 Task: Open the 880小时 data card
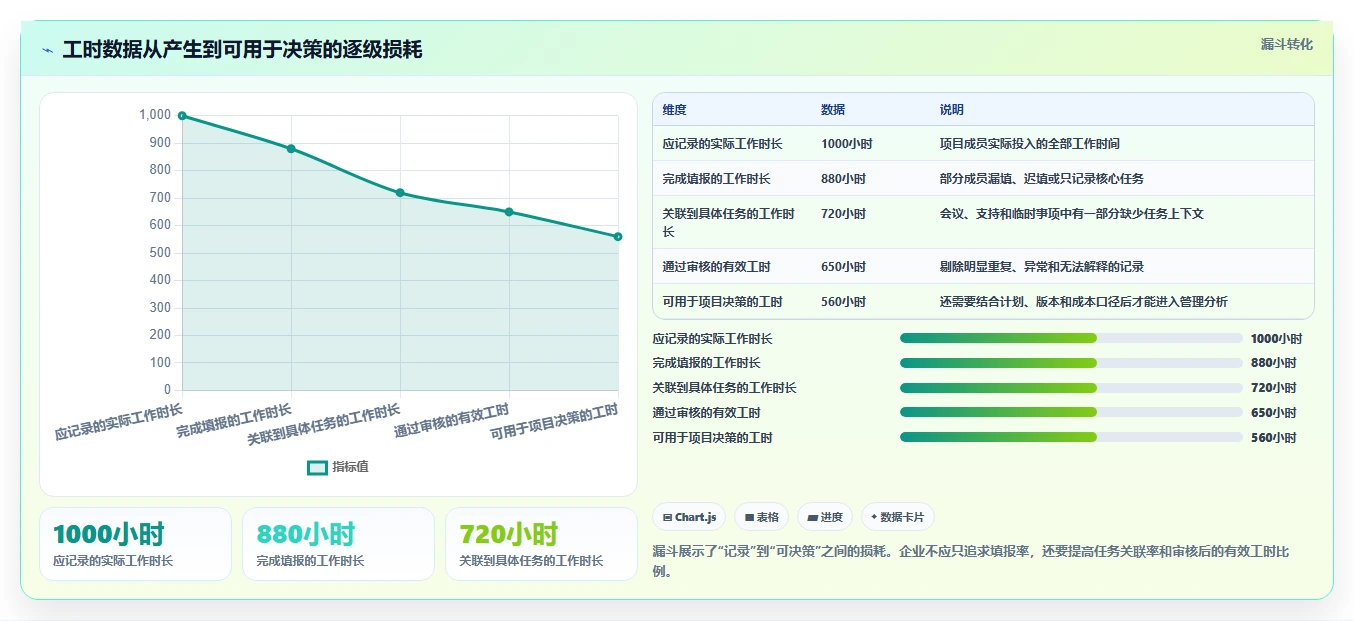(x=338, y=544)
